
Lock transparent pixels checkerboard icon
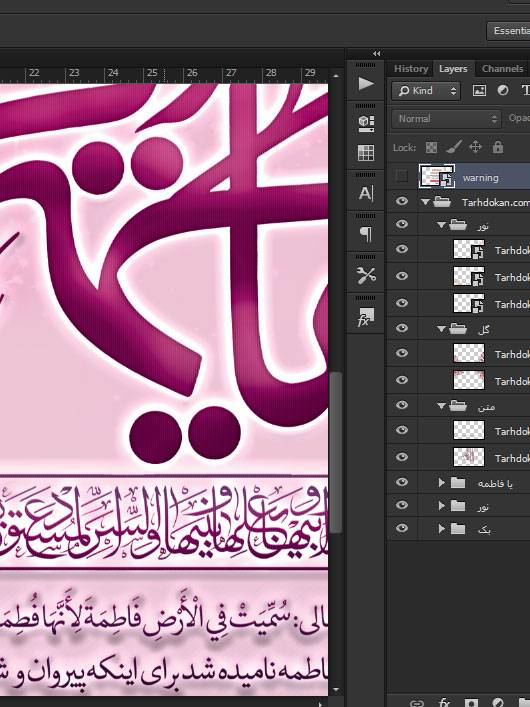431,147
